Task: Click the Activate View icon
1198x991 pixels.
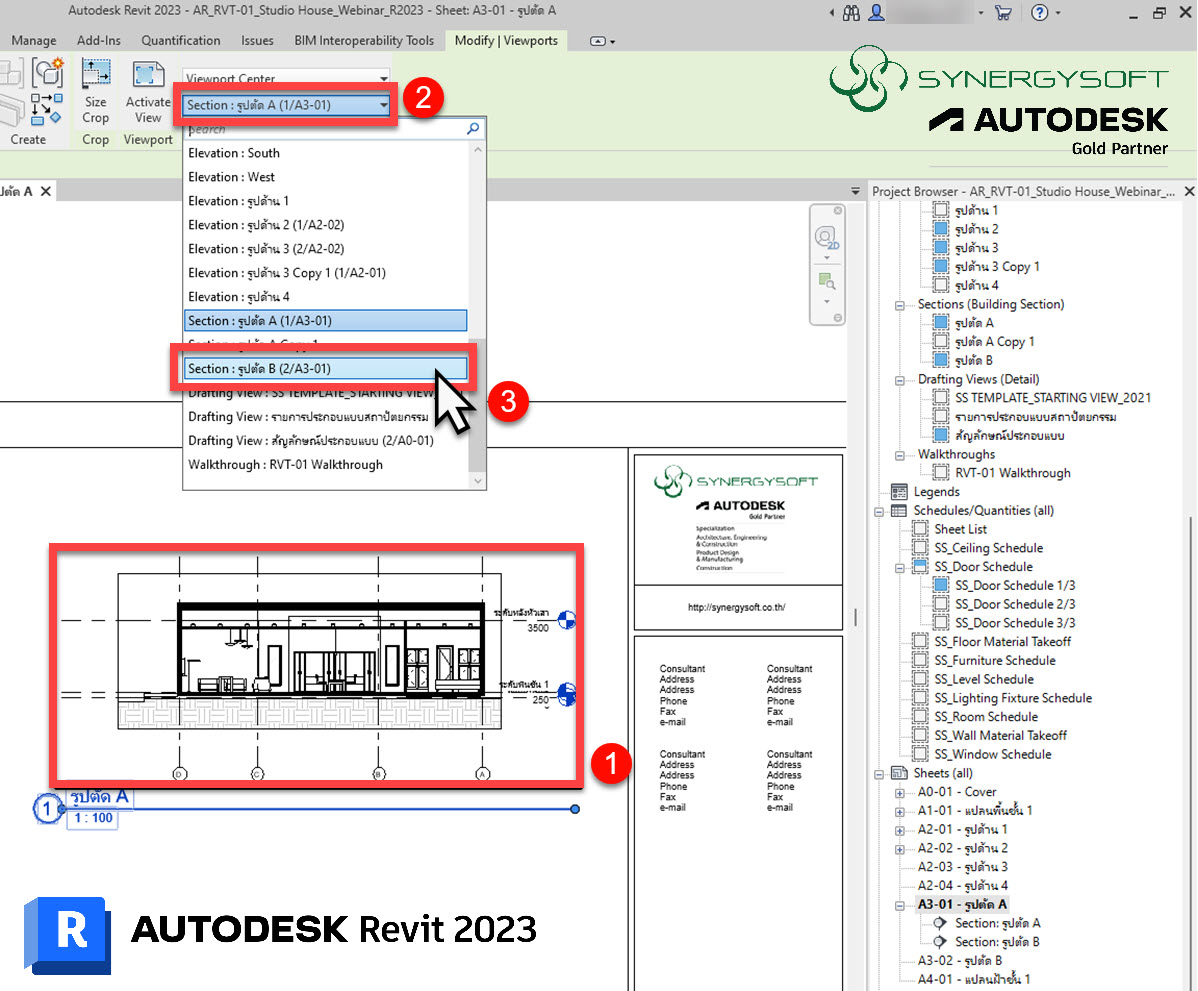Action: [x=148, y=76]
